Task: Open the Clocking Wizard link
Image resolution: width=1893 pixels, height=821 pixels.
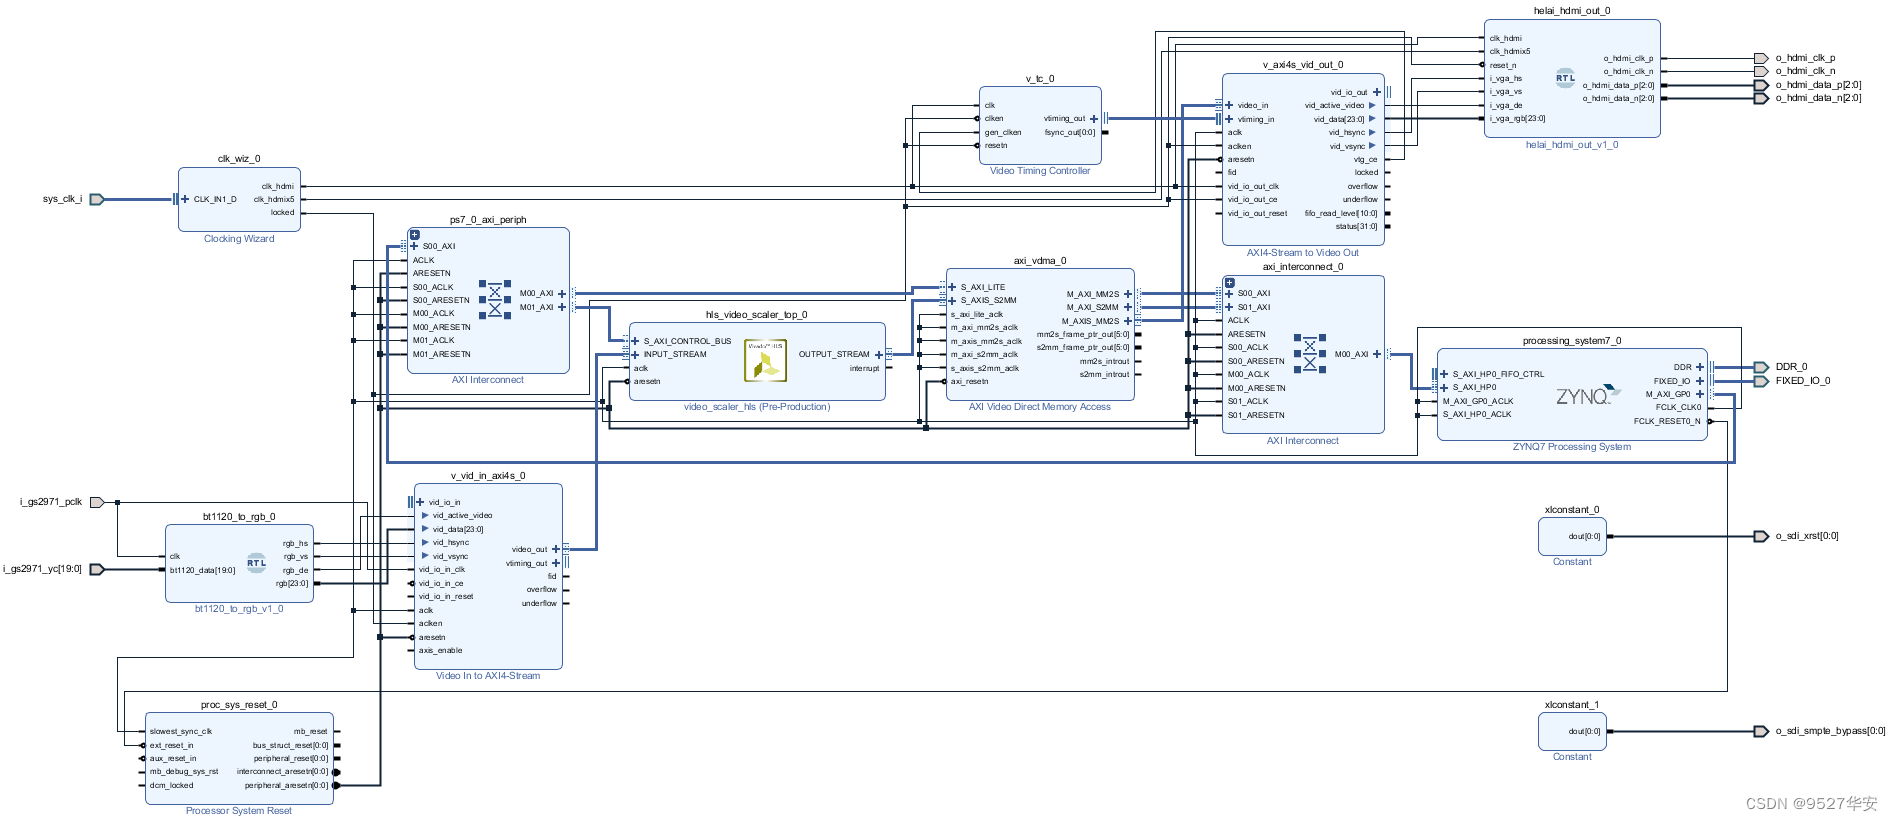Action: [239, 239]
